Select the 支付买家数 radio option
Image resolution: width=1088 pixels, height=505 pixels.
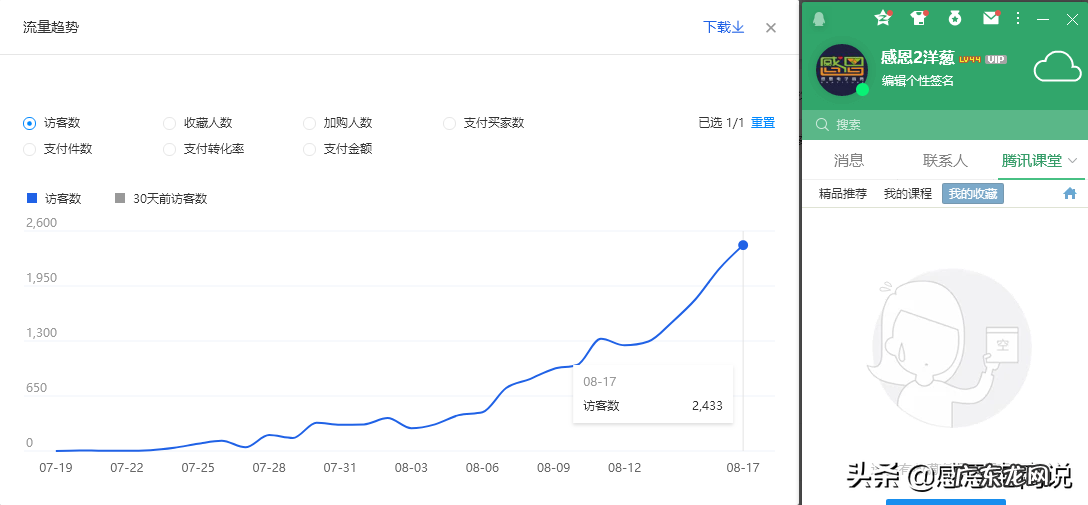[x=450, y=123]
